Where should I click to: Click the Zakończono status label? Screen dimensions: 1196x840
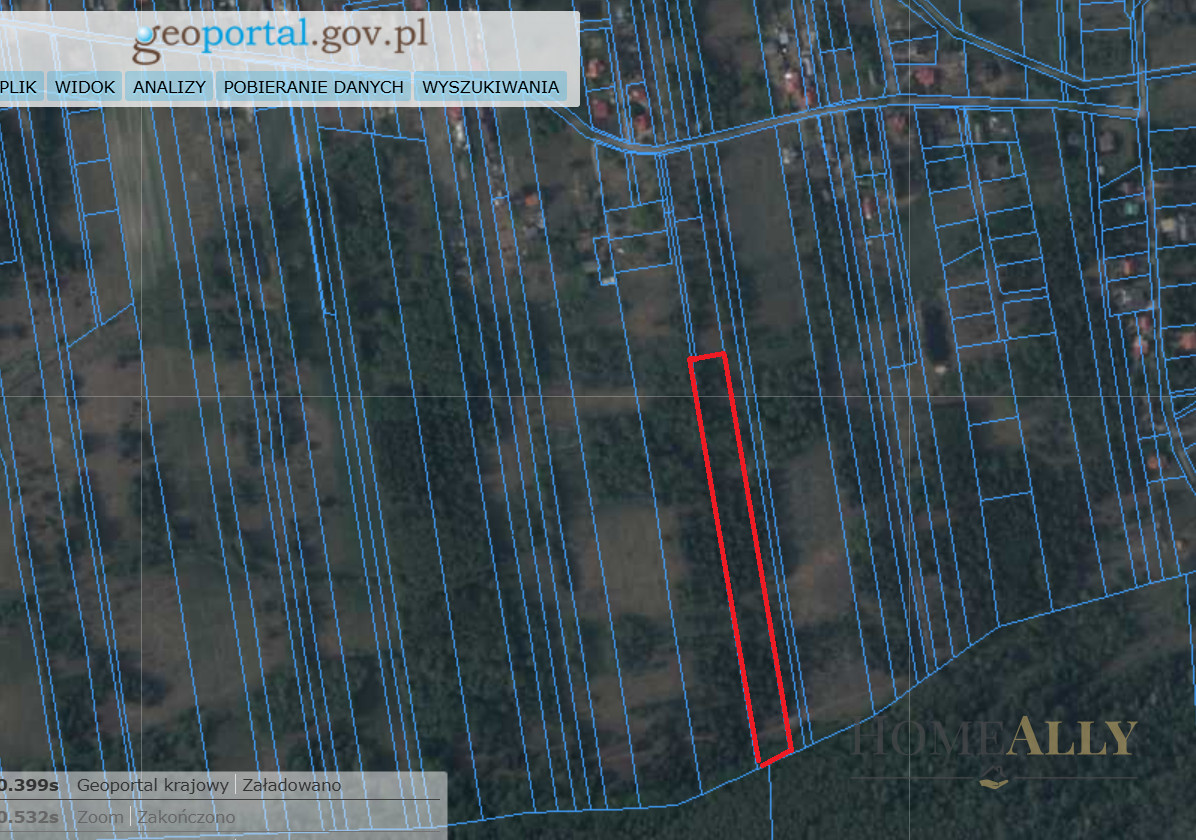(186, 817)
